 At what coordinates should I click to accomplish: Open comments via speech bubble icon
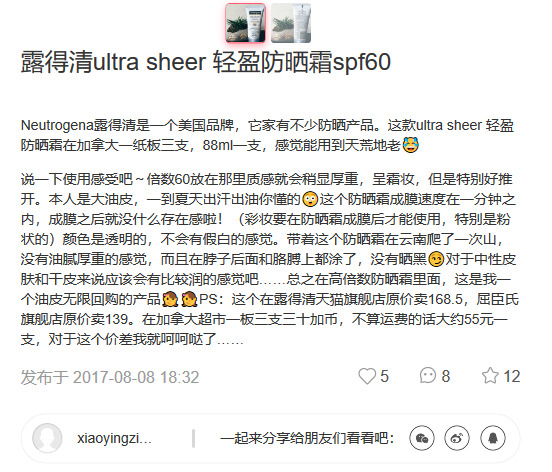click(x=428, y=376)
